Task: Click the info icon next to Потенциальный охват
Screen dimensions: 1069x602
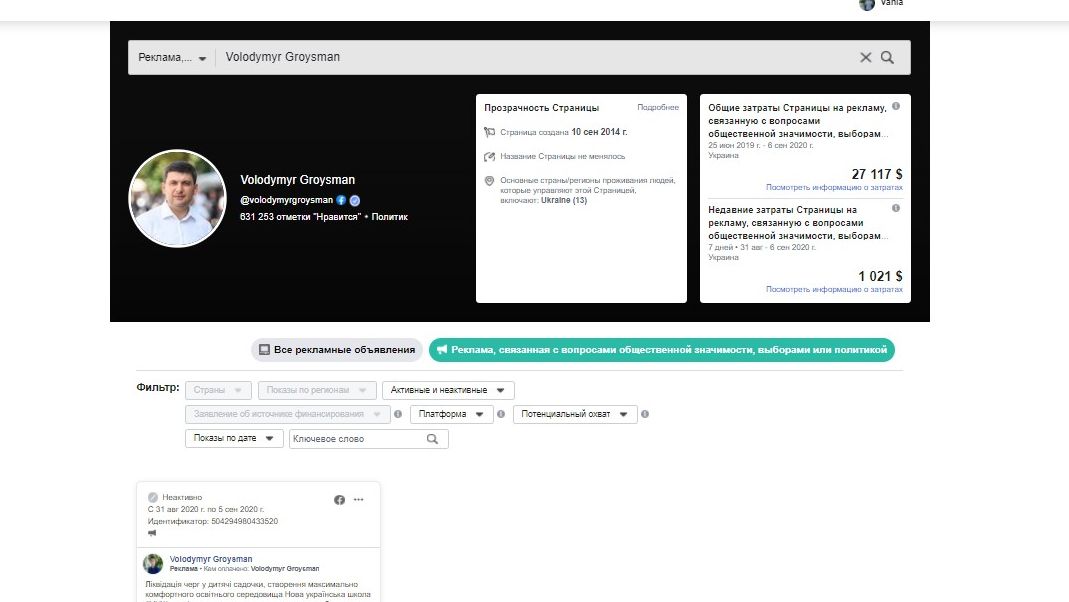Action: tap(645, 414)
